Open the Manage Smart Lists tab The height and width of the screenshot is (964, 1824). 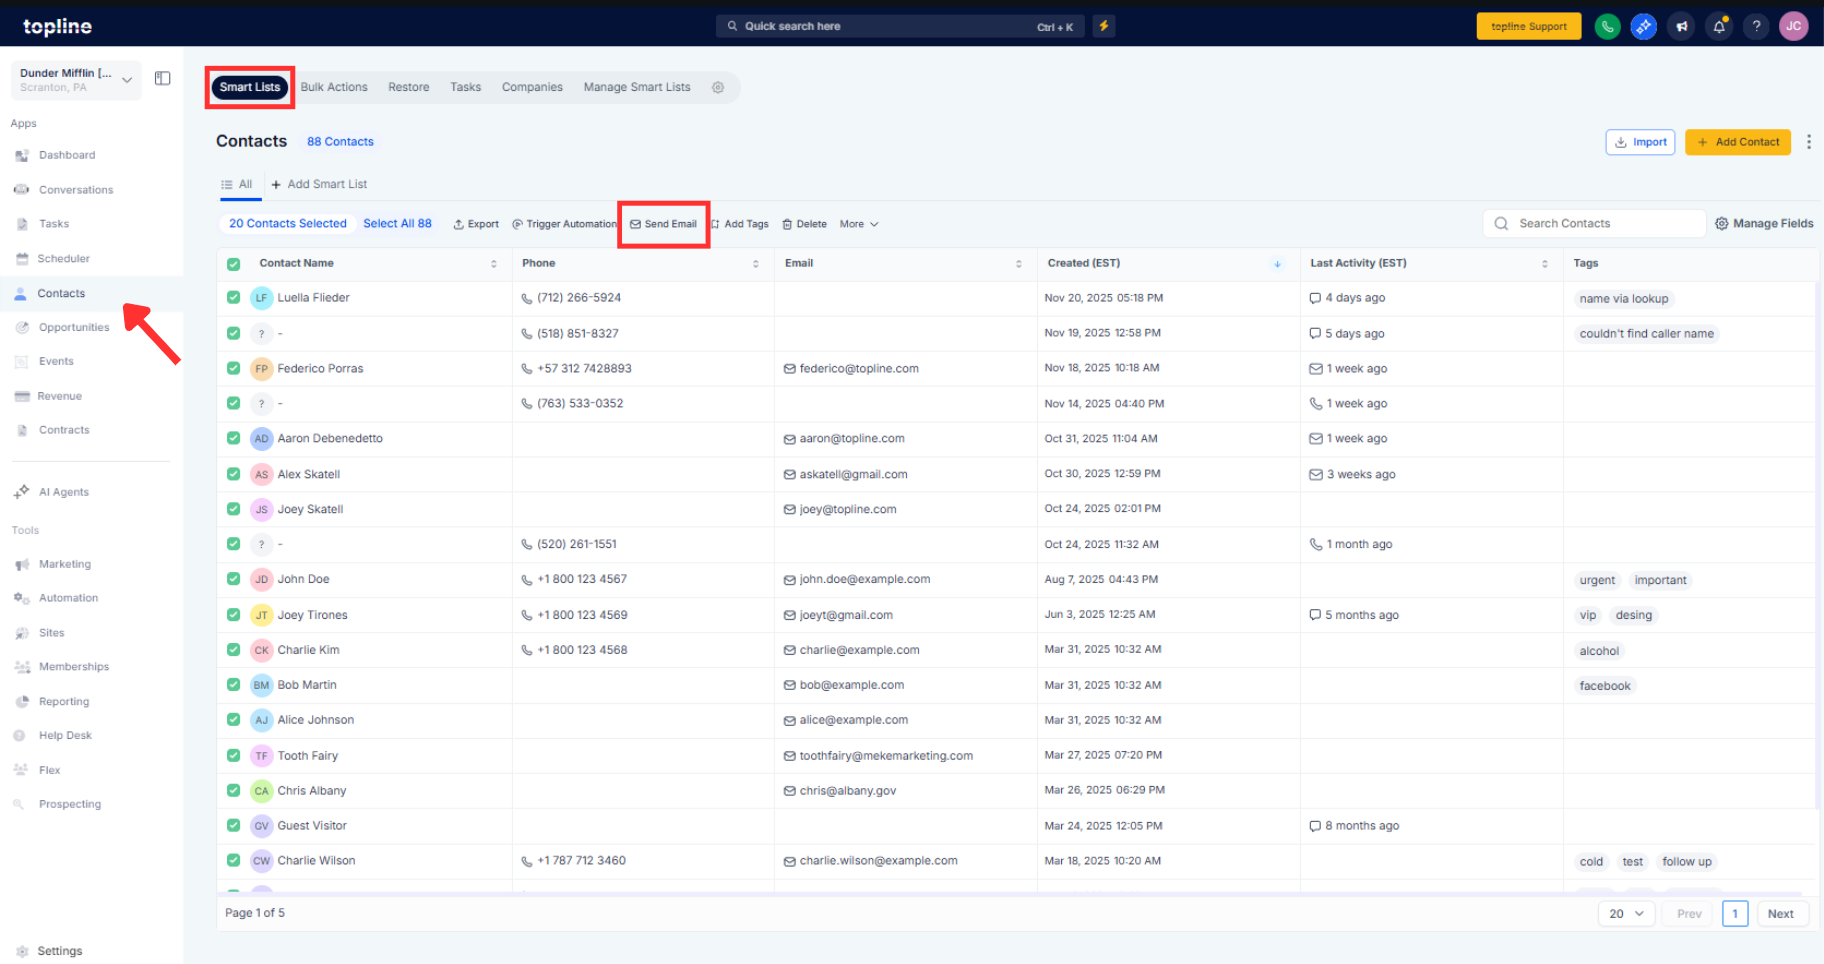point(637,87)
